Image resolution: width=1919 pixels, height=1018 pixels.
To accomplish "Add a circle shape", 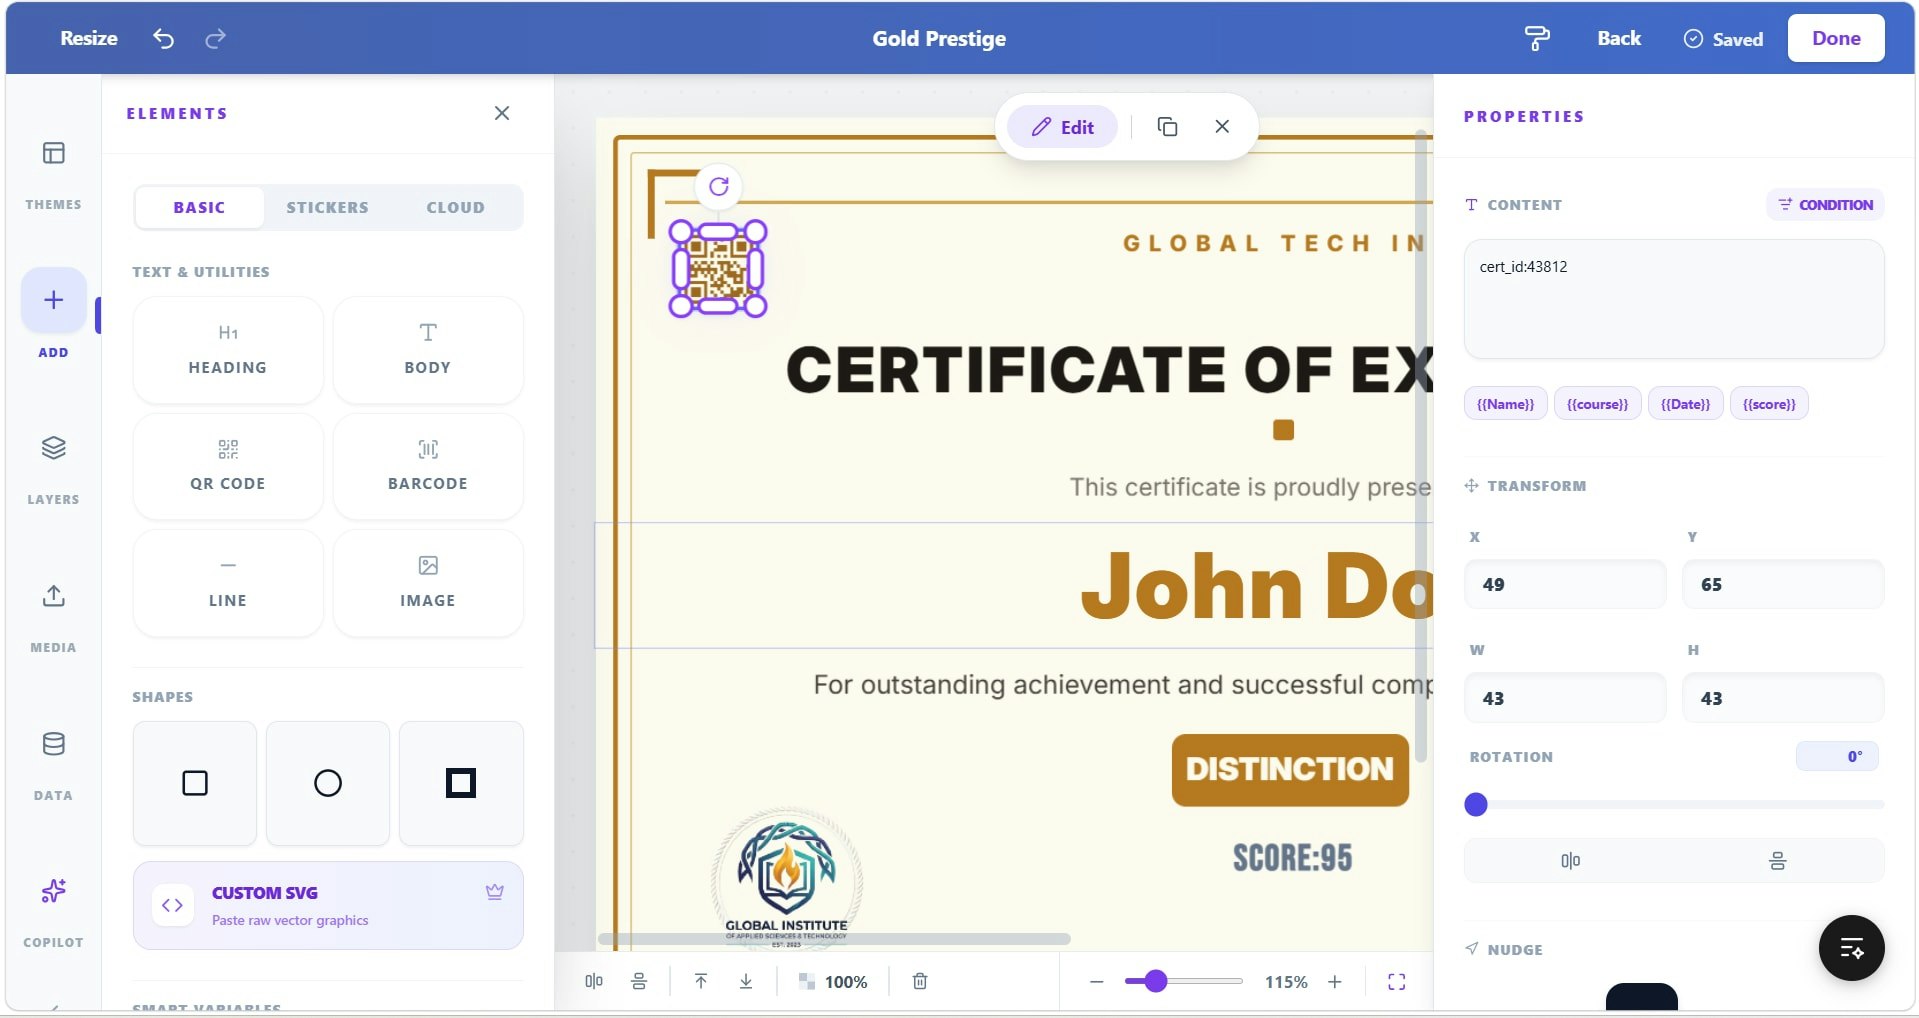I will (x=328, y=783).
